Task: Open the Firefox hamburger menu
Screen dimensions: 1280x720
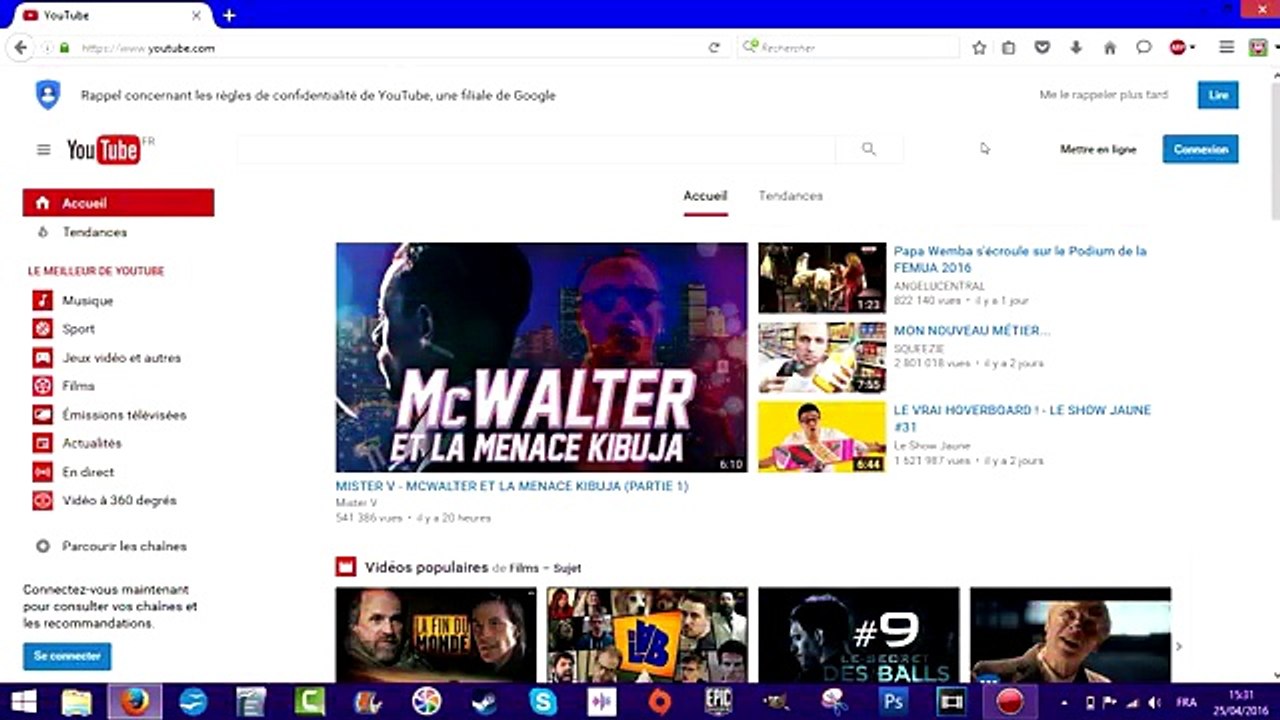Action: coord(1226,48)
